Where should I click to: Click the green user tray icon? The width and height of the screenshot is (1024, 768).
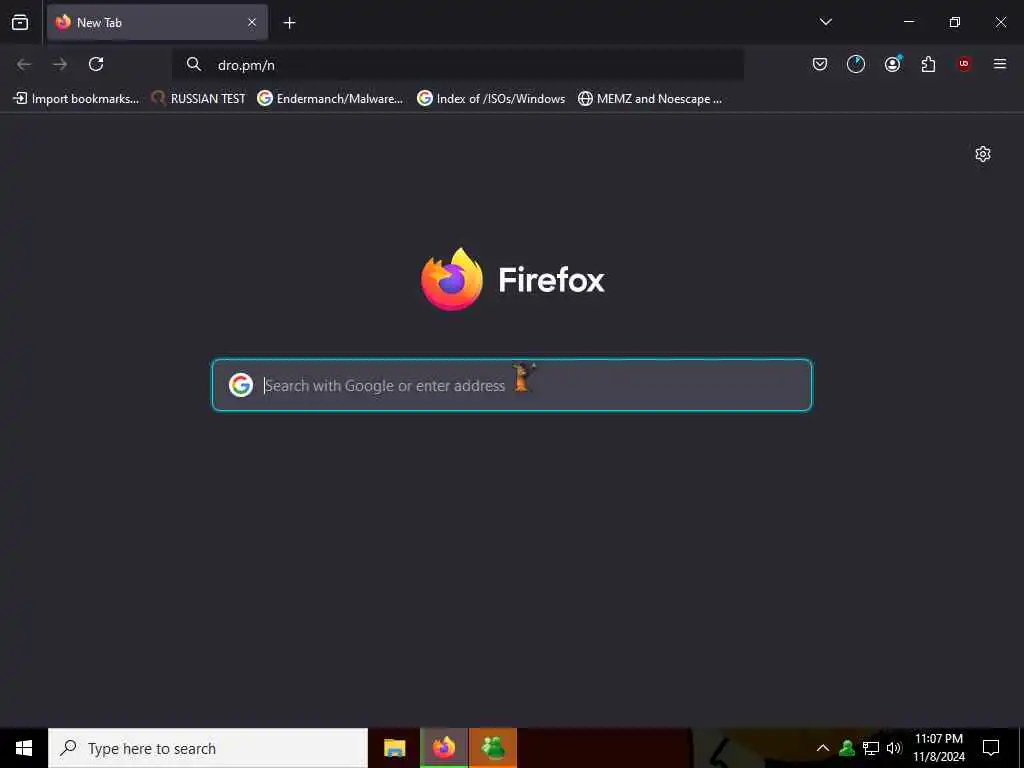coord(847,748)
